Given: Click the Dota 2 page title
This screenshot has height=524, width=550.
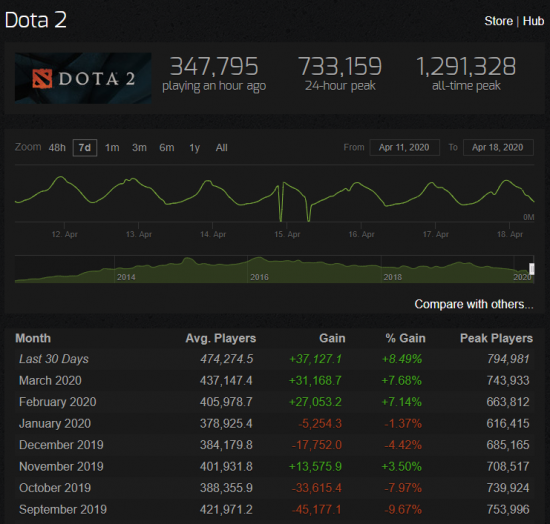Looking at the screenshot, I should 35,20.
